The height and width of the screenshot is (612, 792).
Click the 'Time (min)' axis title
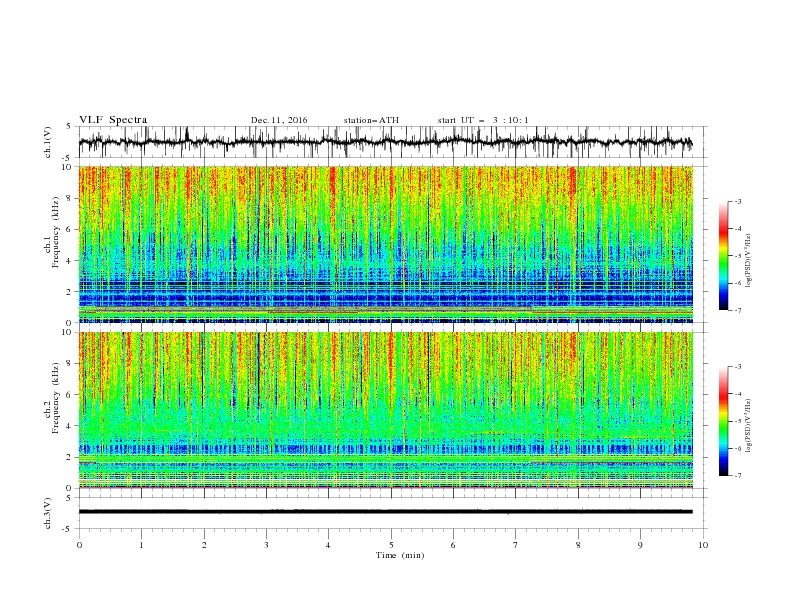(x=400, y=555)
